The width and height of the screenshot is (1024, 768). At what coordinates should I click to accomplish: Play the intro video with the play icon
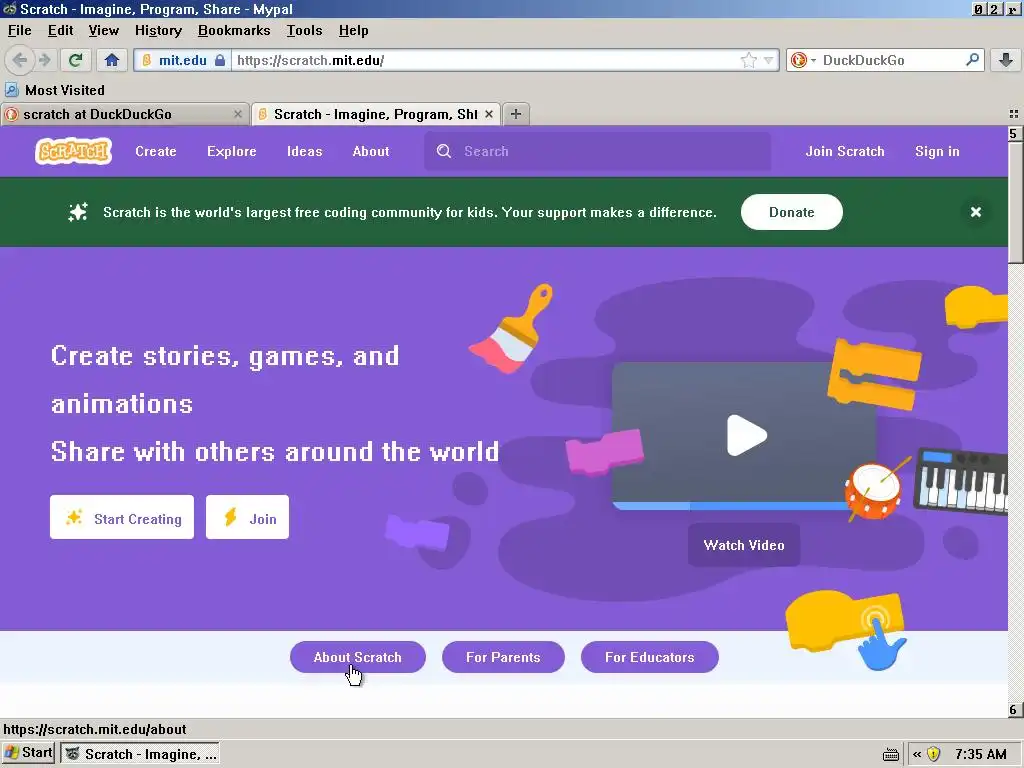(746, 435)
